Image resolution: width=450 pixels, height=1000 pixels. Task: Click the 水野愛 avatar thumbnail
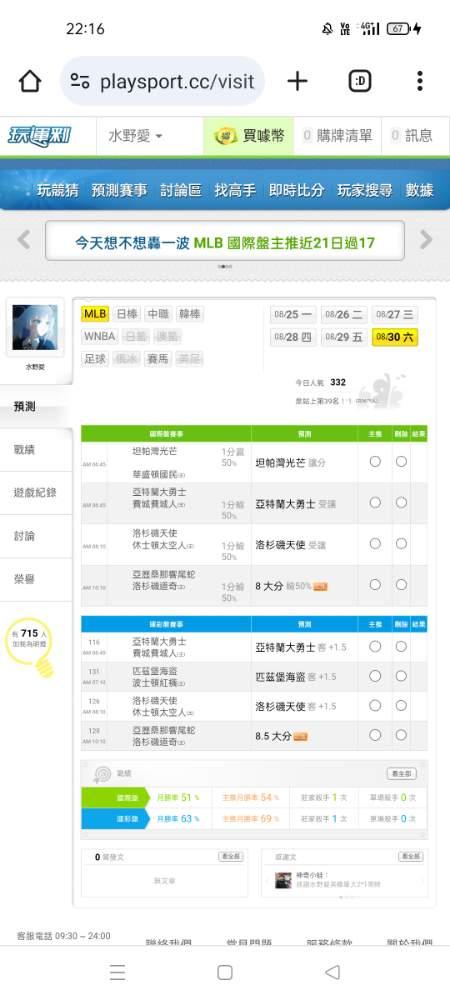[35, 327]
